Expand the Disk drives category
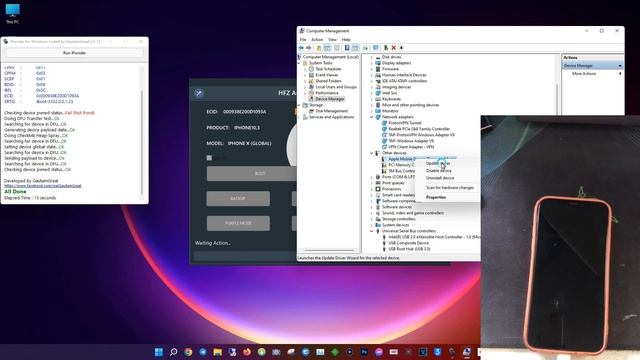Viewport: 640px width, 360px height. [x=372, y=57]
